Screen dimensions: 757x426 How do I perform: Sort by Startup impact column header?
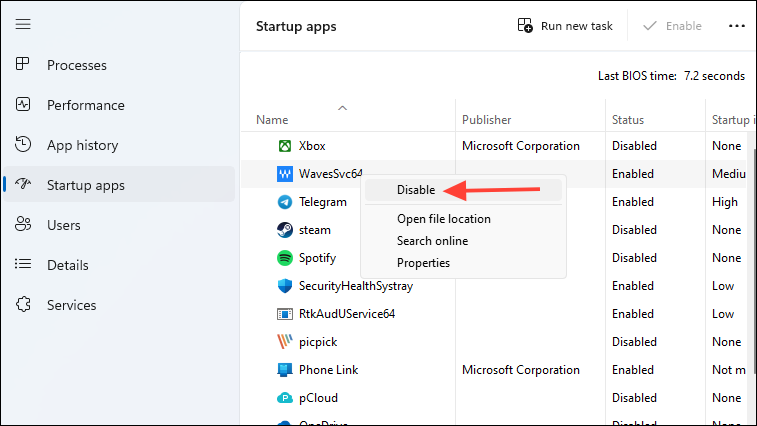[732, 120]
